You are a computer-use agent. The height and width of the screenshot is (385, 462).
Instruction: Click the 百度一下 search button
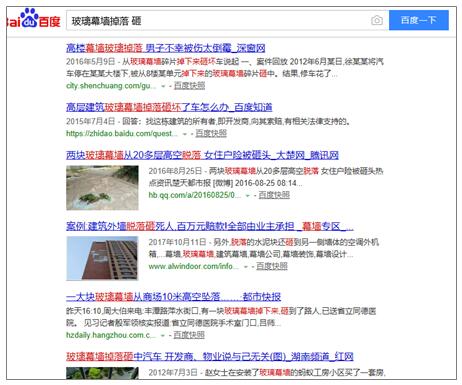(419, 20)
